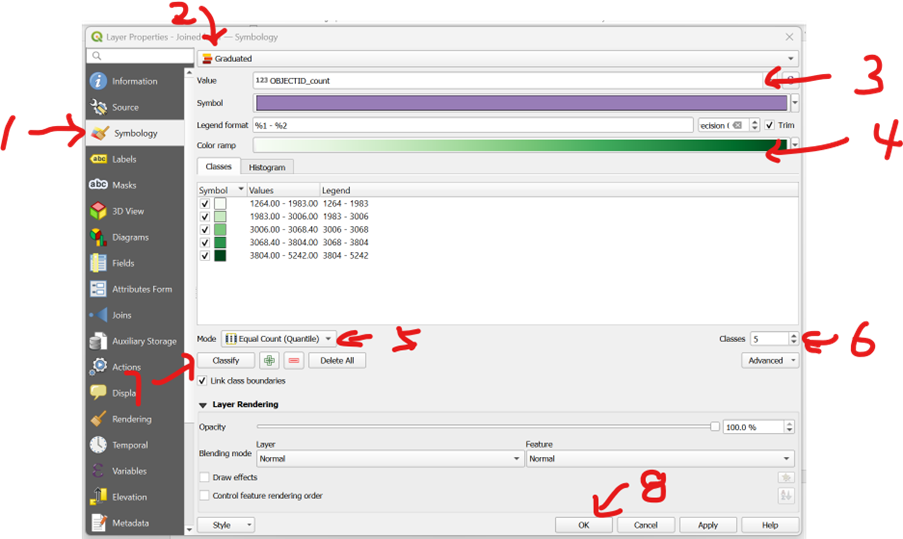The image size is (903, 539).
Task: Open feature rendering order sort button
Action: click(786, 495)
